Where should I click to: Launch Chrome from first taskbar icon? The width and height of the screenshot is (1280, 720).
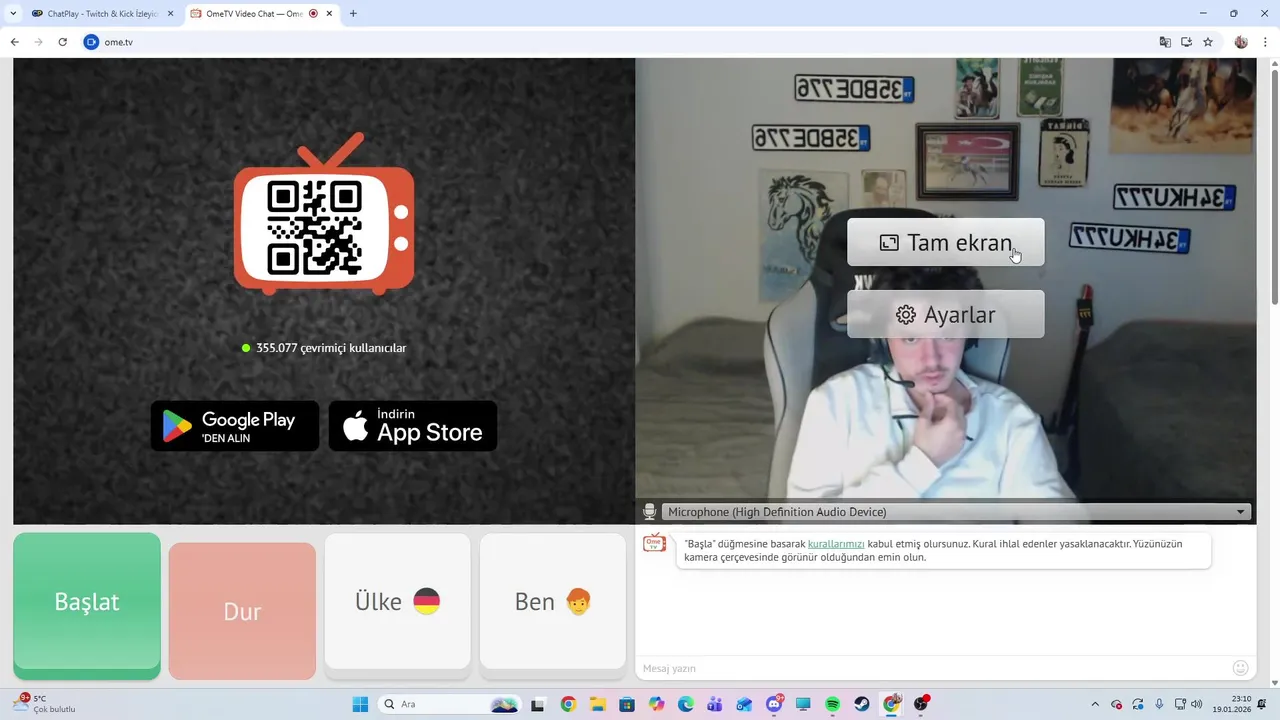coord(568,704)
